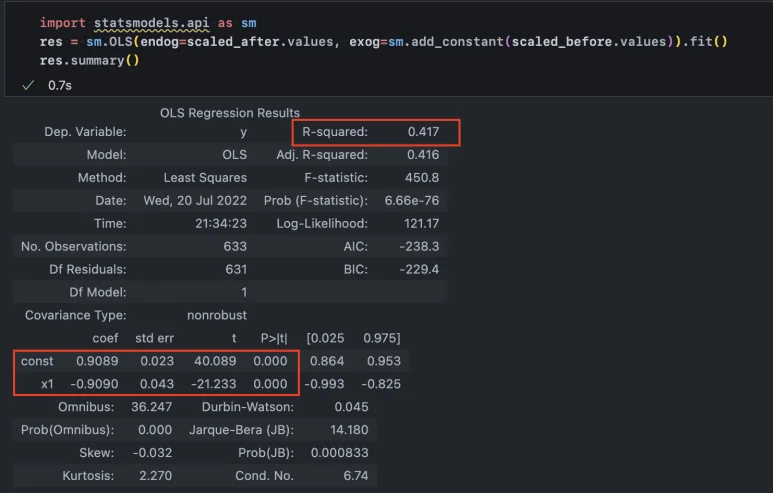Screen dimensions: 773x493
Task: Click the R-squared value 0.417
Action: pos(423,131)
